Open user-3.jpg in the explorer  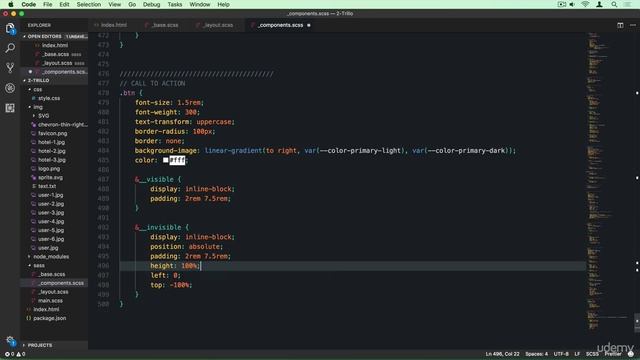tap(51, 213)
